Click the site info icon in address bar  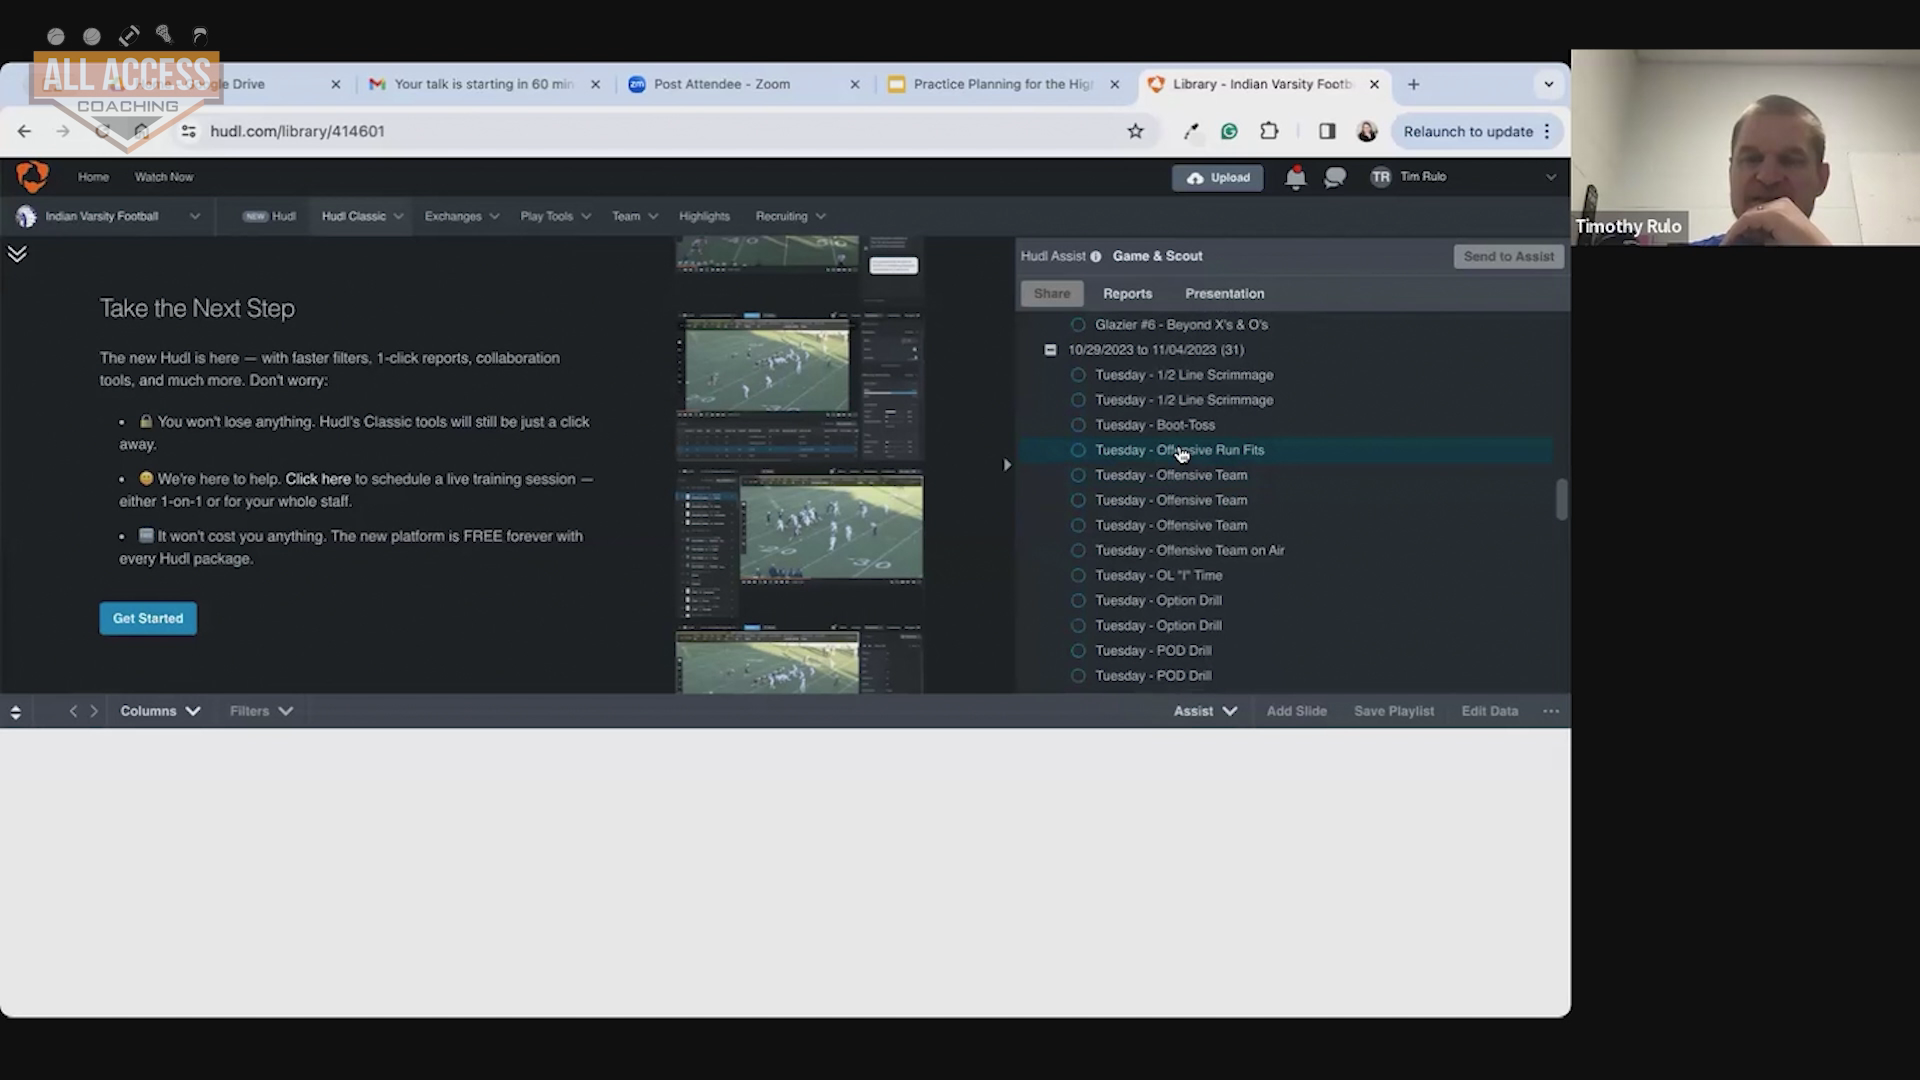188,131
